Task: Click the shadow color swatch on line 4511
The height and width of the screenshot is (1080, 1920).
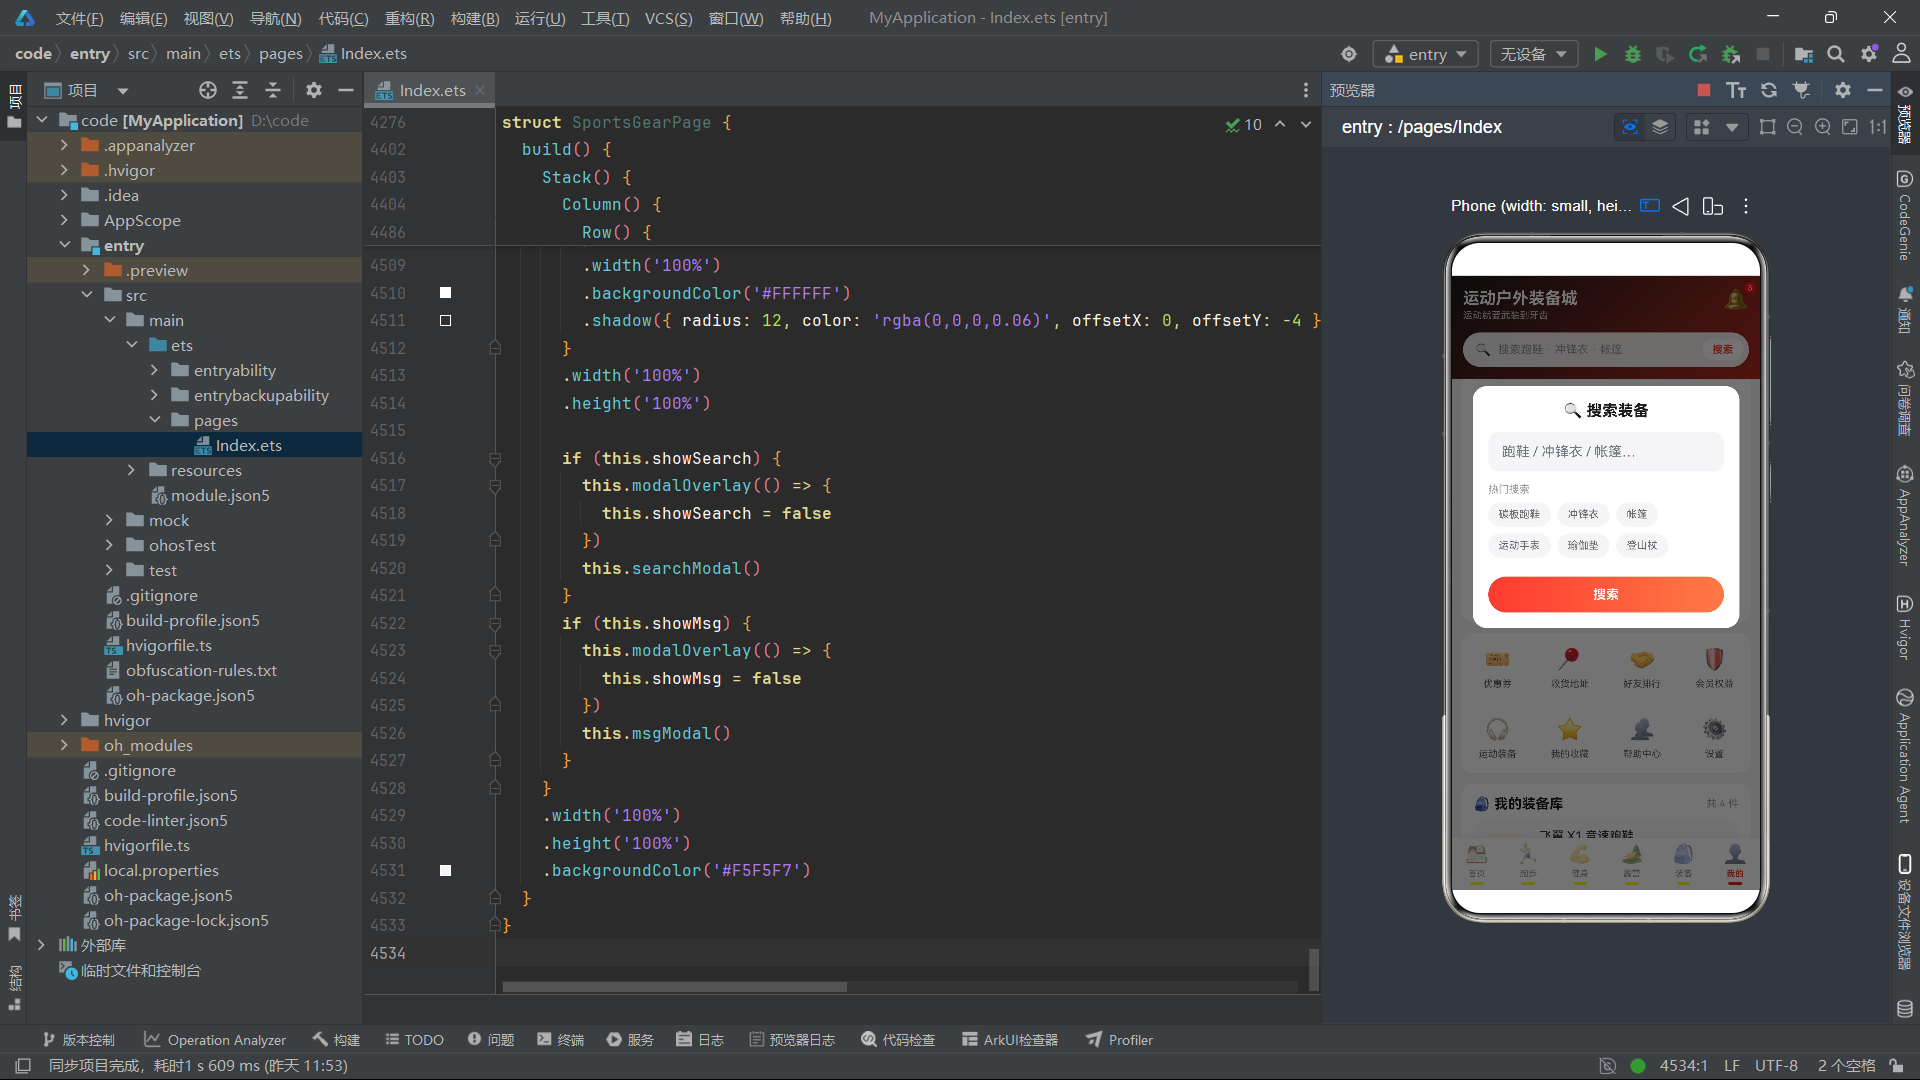Action: pos(445,321)
